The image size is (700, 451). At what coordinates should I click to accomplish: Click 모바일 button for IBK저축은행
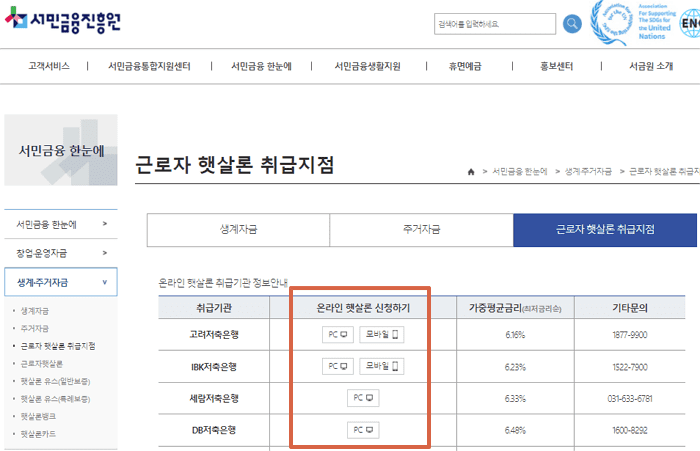(382, 366)
